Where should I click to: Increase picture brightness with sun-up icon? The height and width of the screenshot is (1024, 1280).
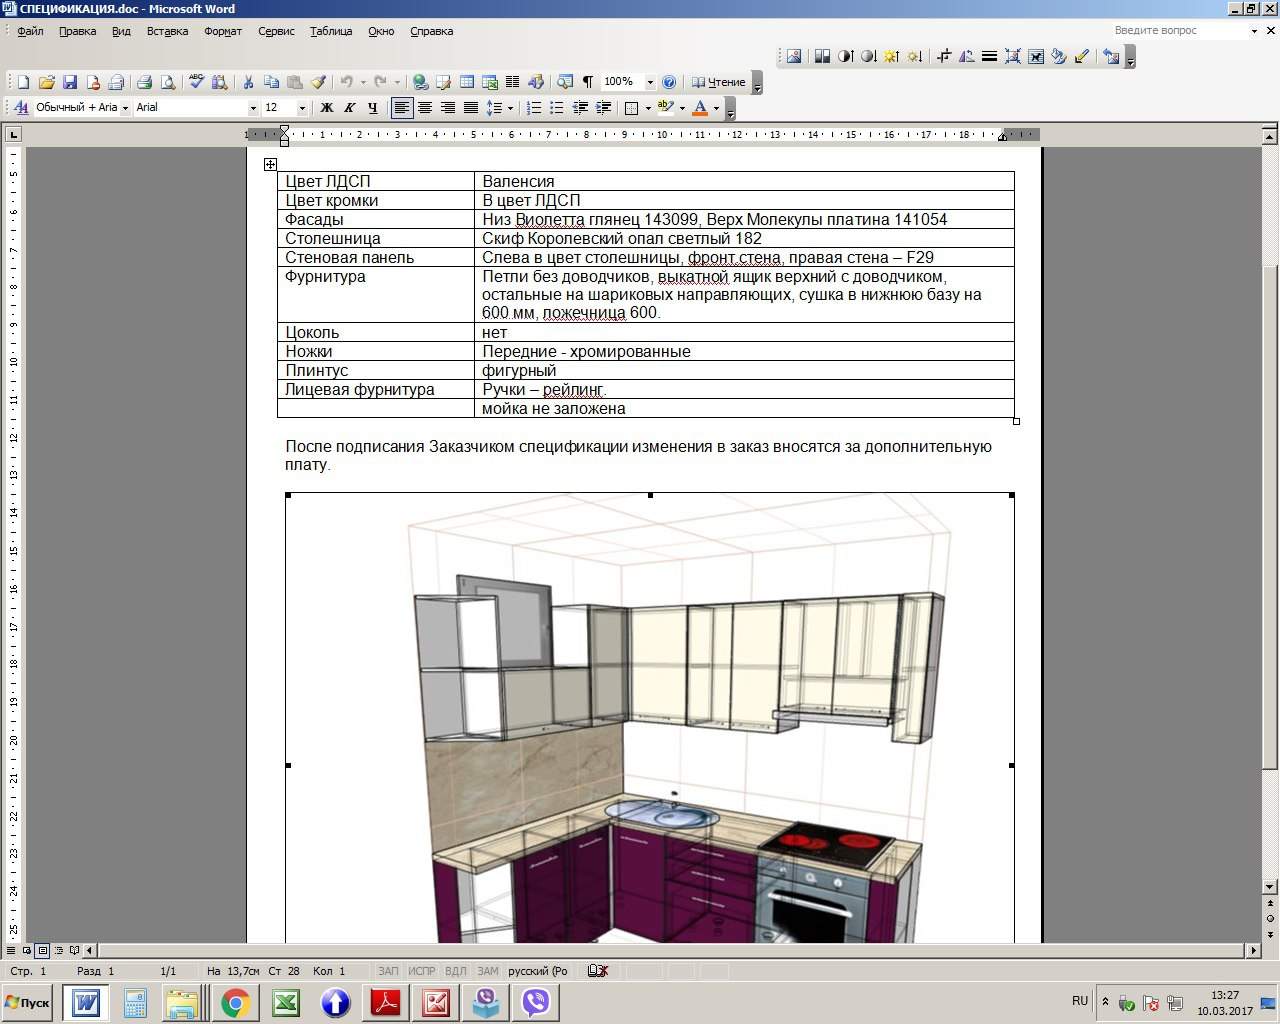(891, 57)
